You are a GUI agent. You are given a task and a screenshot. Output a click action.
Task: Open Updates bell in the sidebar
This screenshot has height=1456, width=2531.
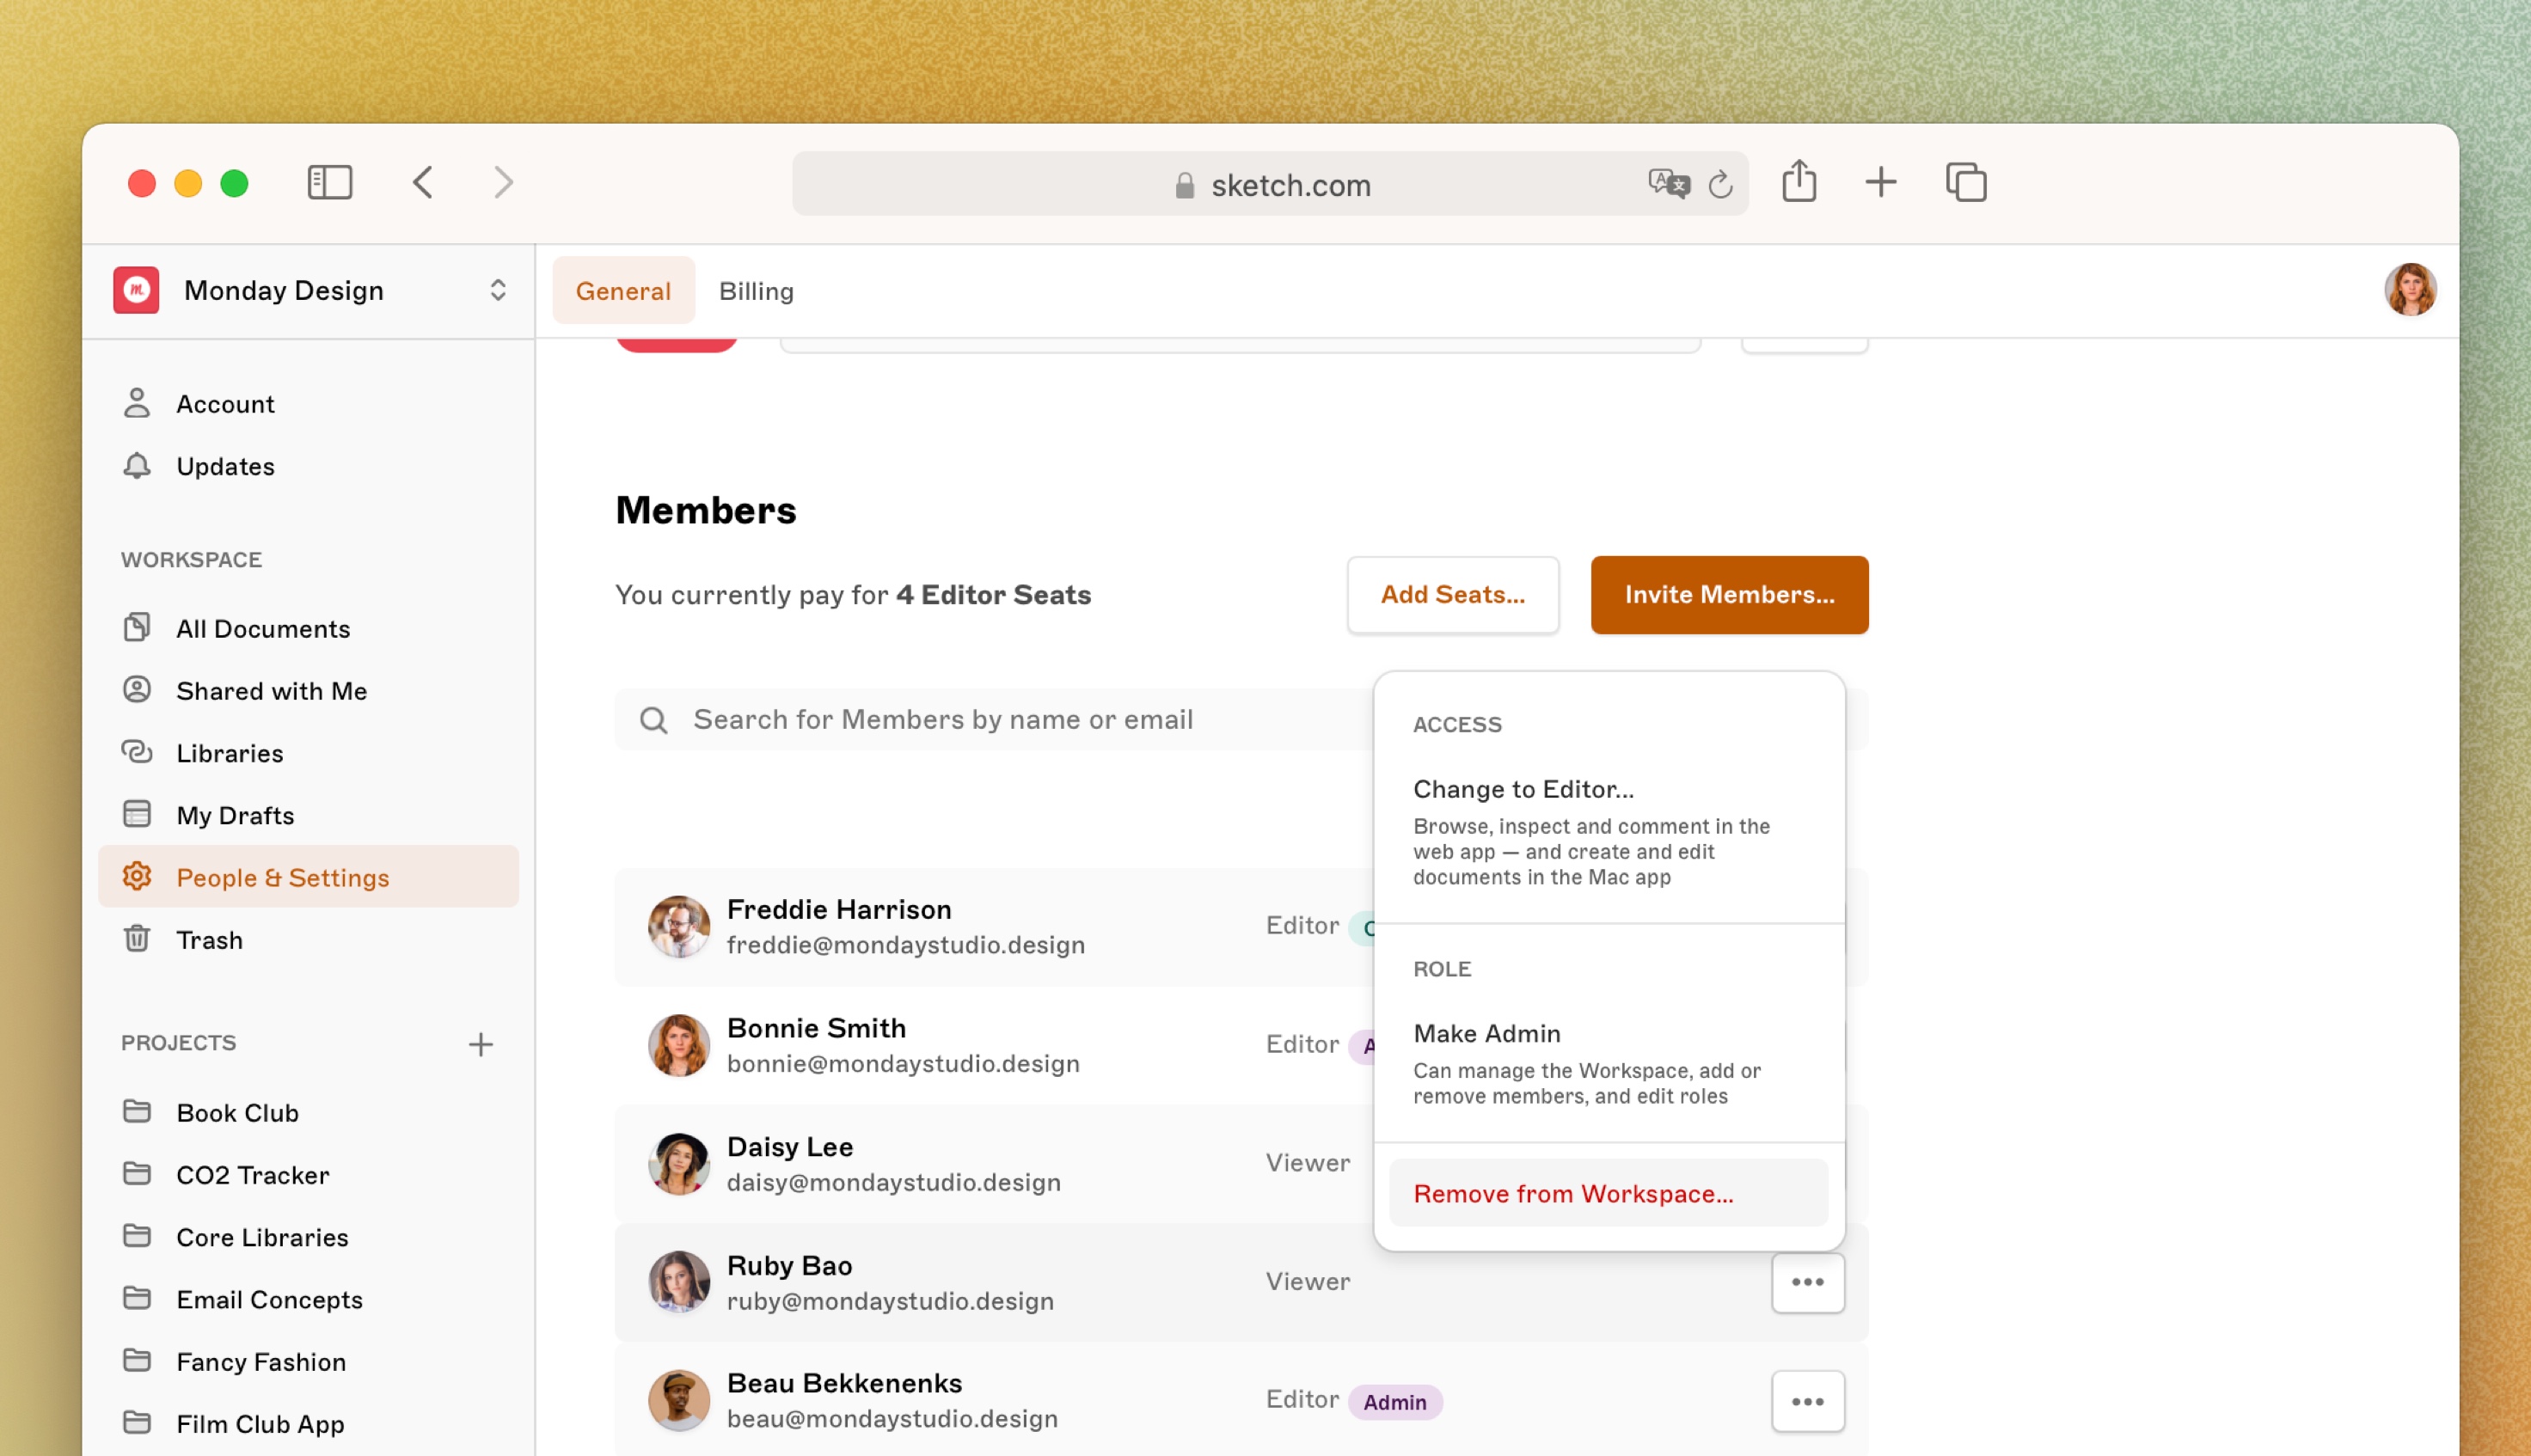point(308,466)
